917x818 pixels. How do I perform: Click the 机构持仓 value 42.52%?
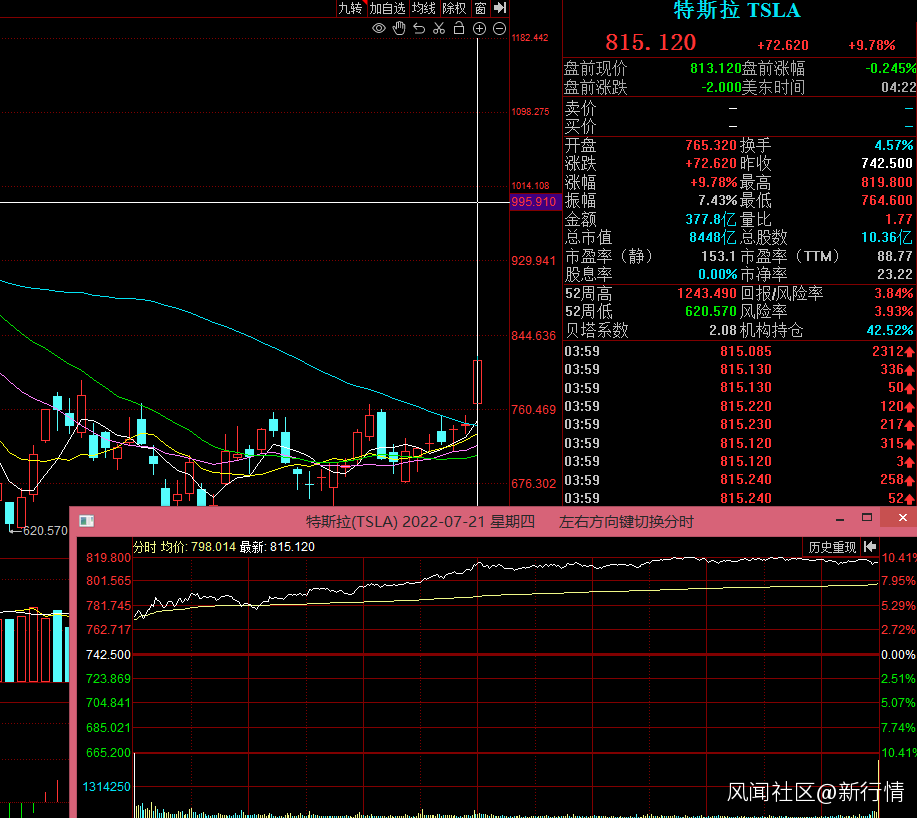tap(890, 330)
